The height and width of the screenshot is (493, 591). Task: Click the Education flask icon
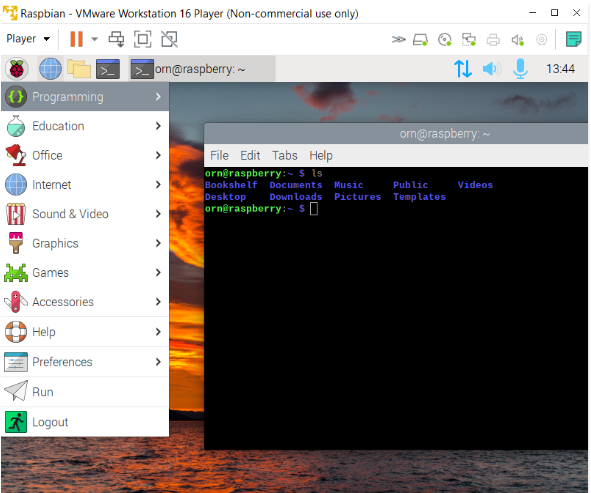(x=16, y=126)
